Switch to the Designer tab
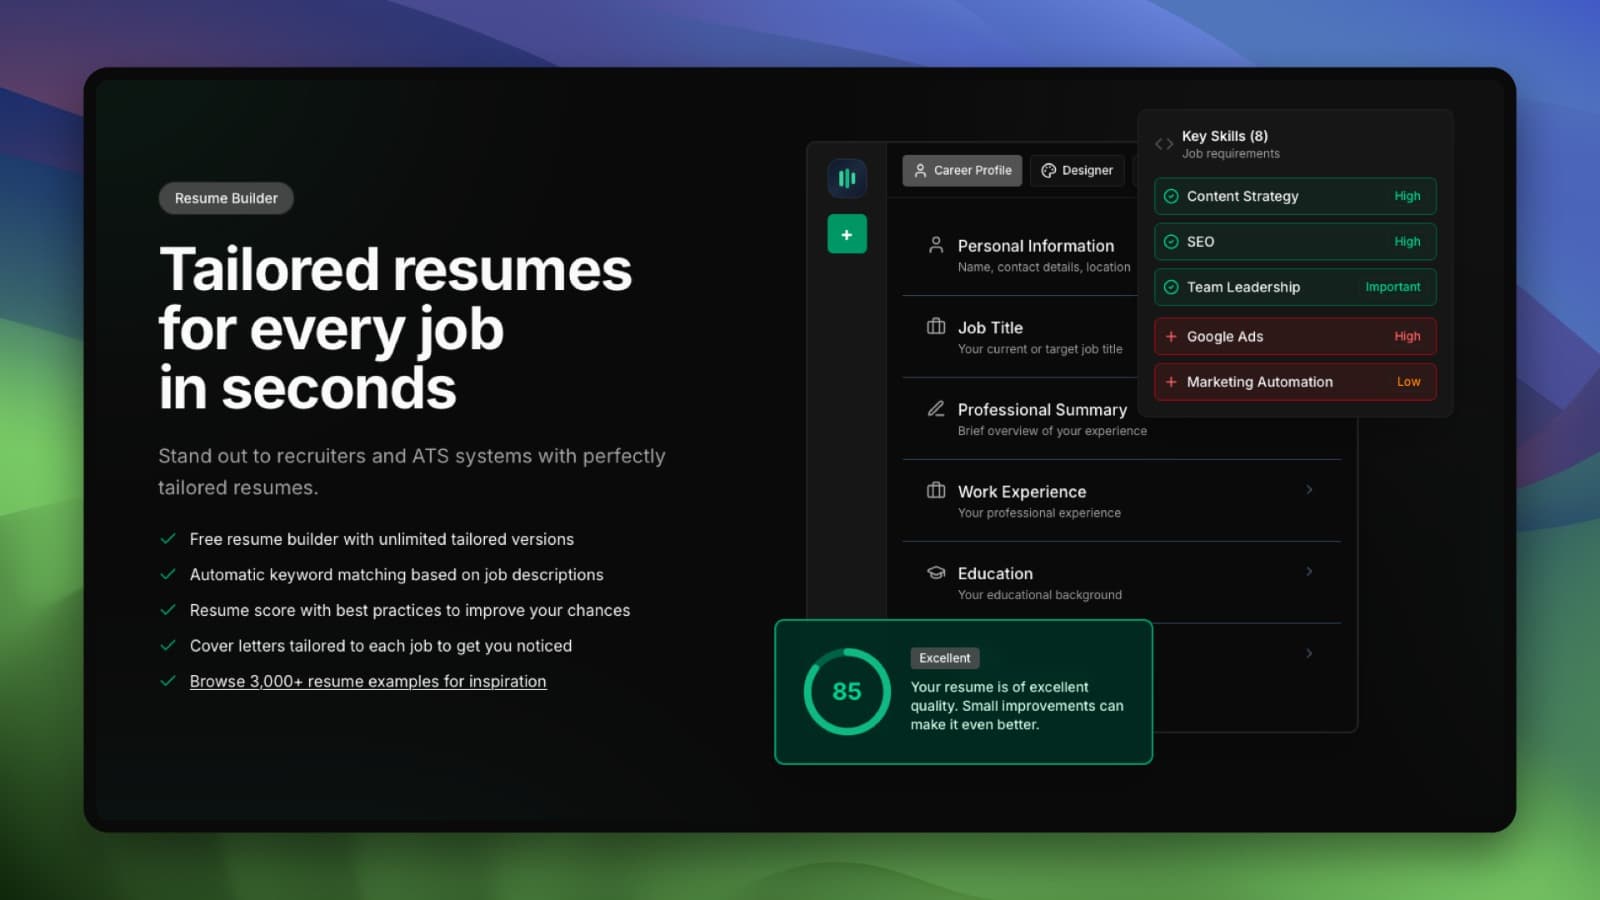Image resolution: width=1600 pixels, height=900 pixels. tap(1077, 171)
